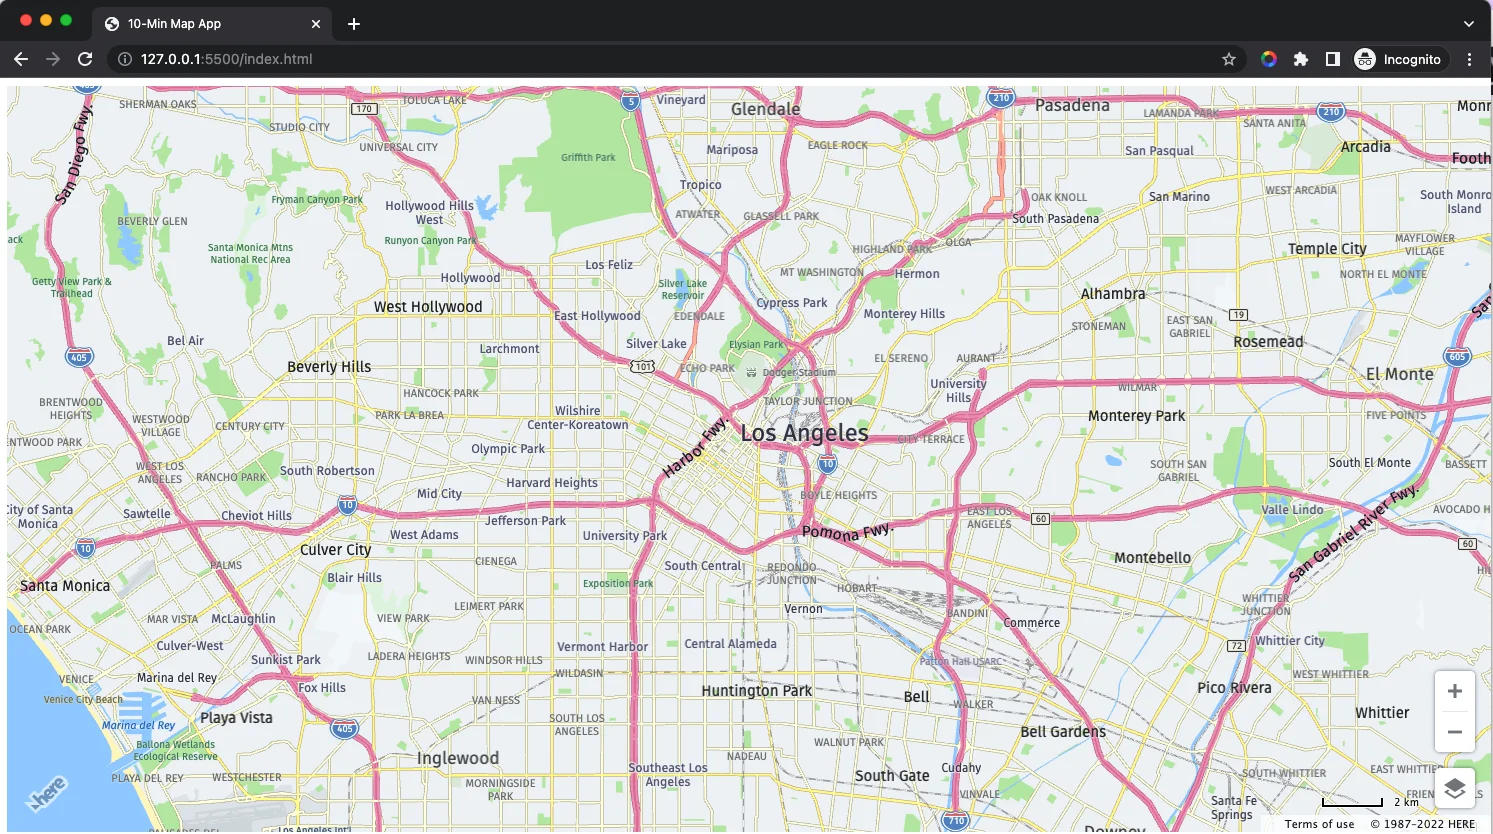Open the tab overview chevron

(1467, 23)
